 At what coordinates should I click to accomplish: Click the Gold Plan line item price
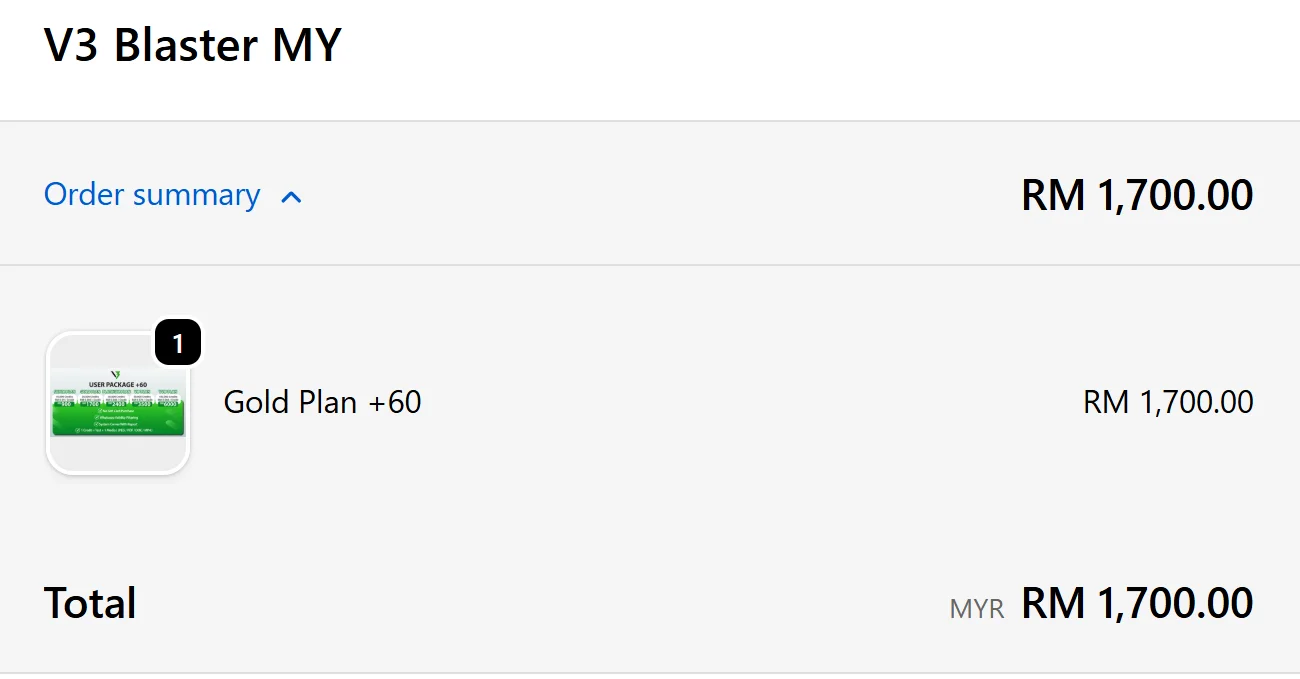[1168, 402]
